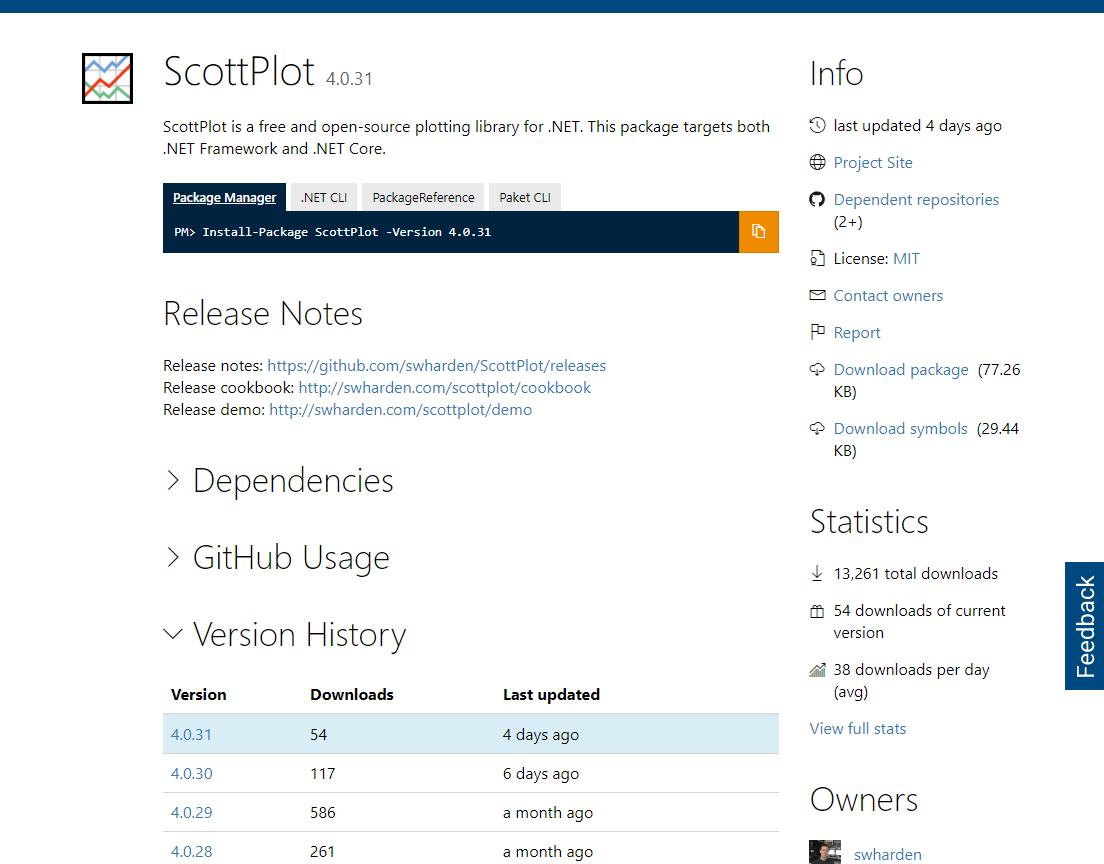Click the Download package link

[901, 370]
